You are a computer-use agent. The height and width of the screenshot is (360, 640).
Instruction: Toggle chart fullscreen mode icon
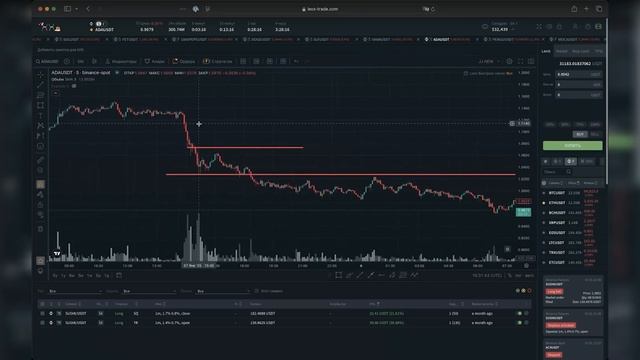coord(520,61)
